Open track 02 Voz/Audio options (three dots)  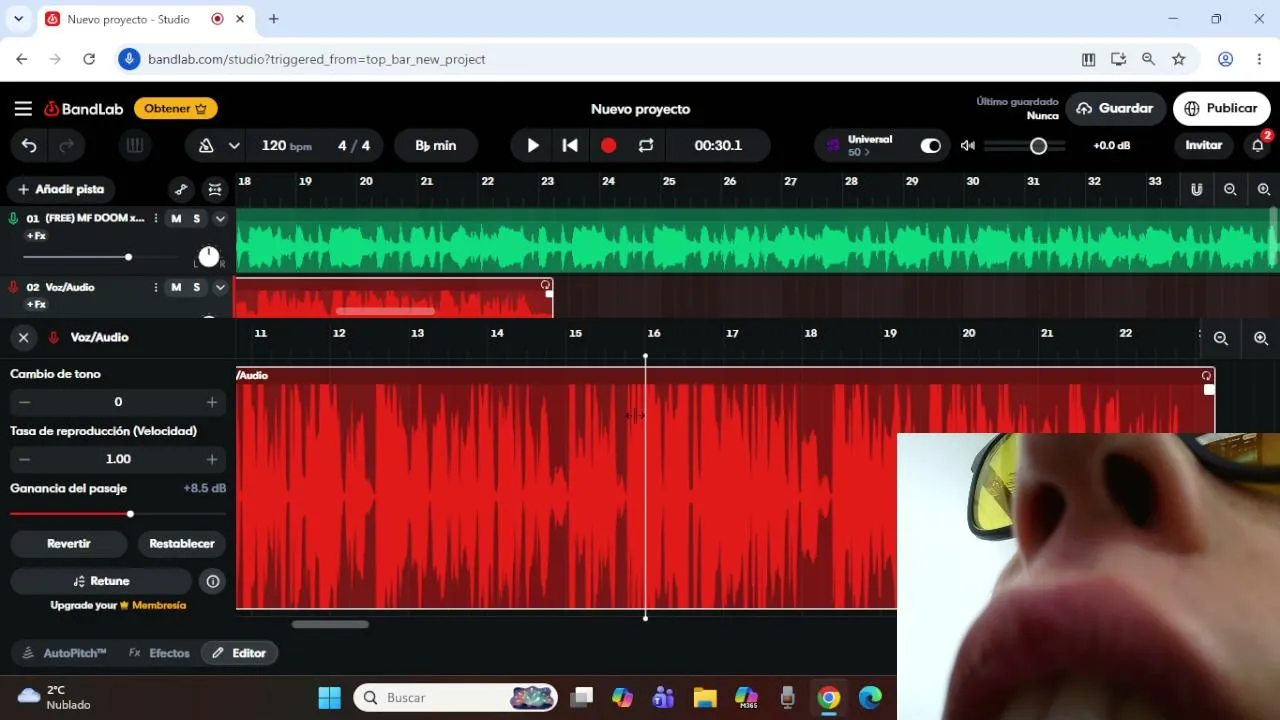[155, 287]
